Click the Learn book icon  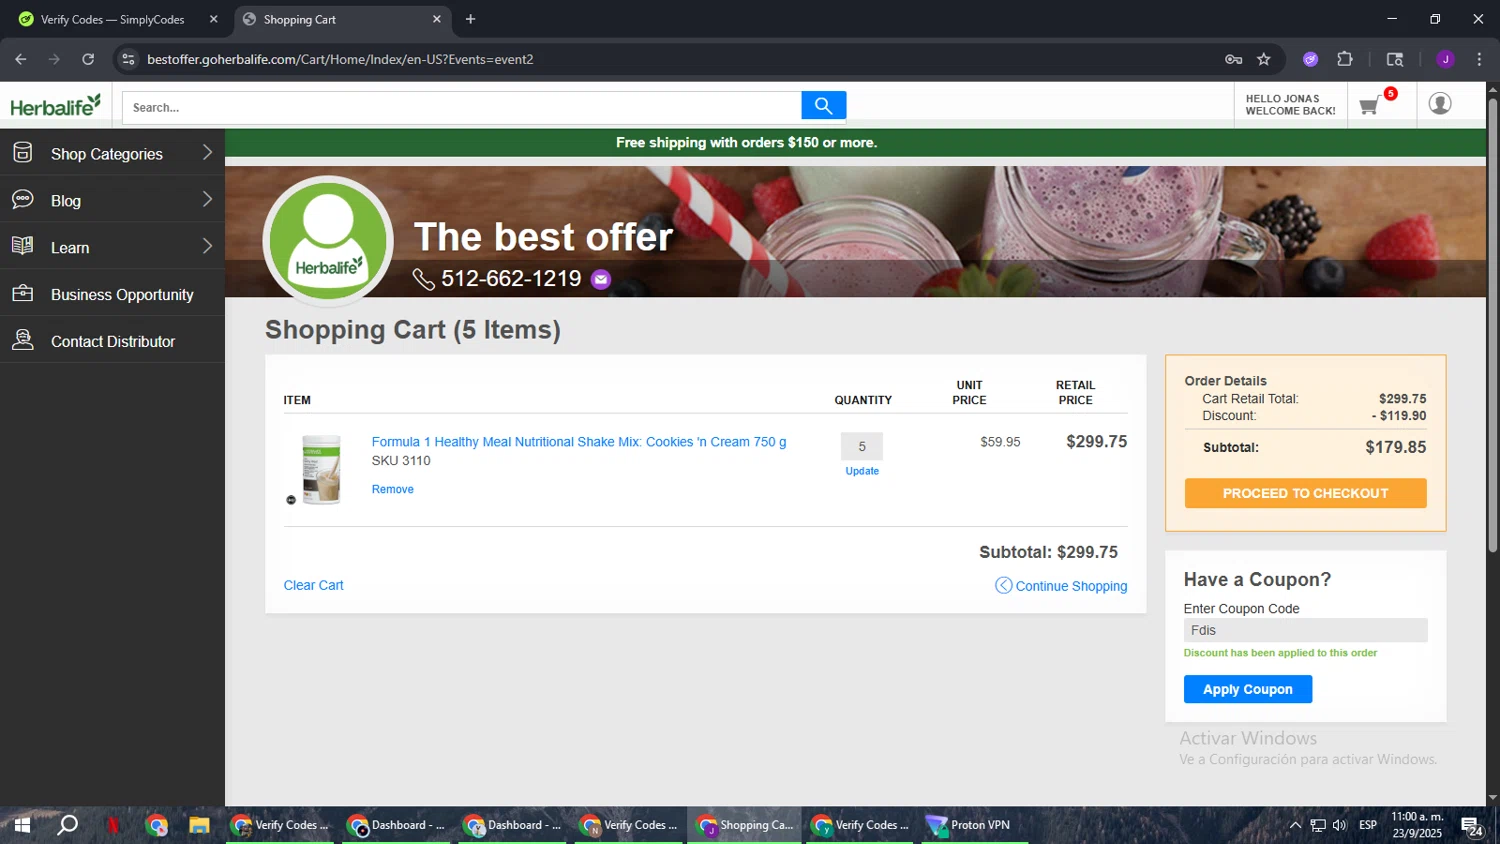click(x=22, y=246)
